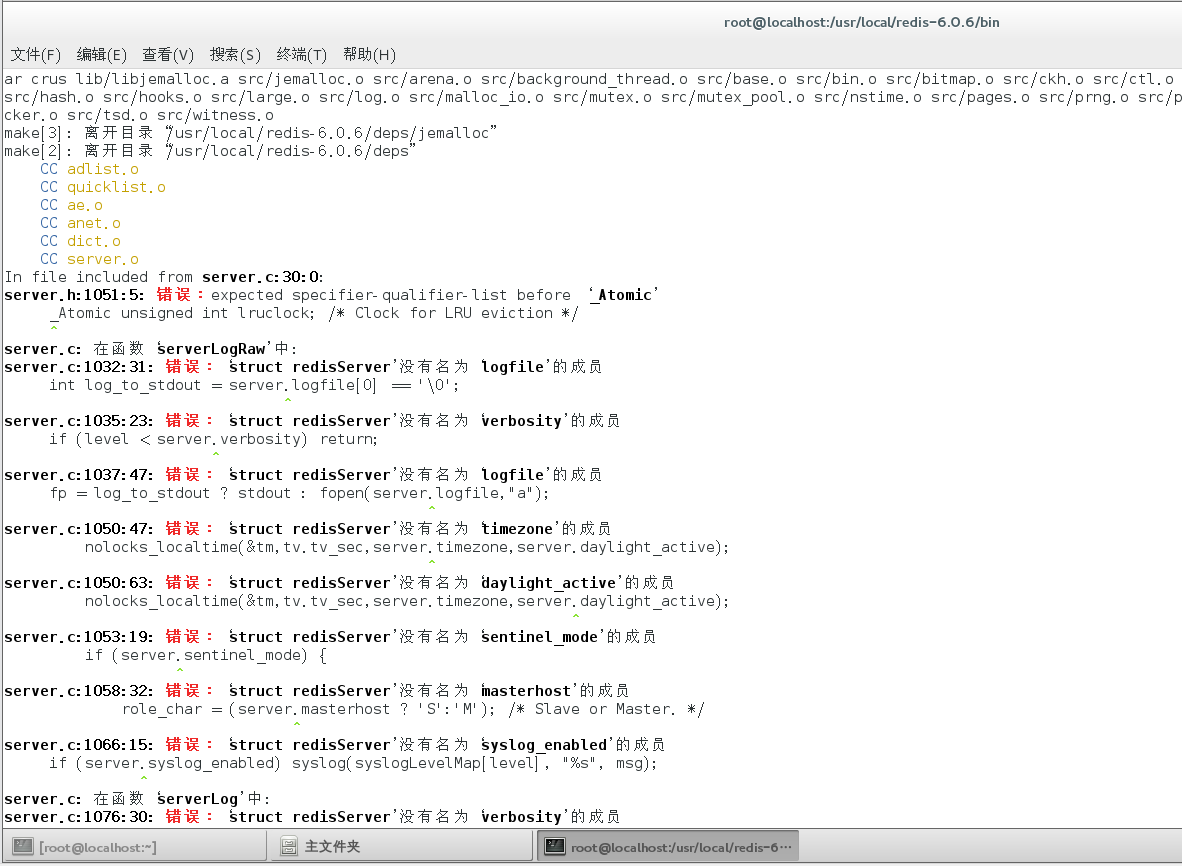Click the 'server.c:1032:31' error line
1182x866 pixels.
[x=303, y=367]
